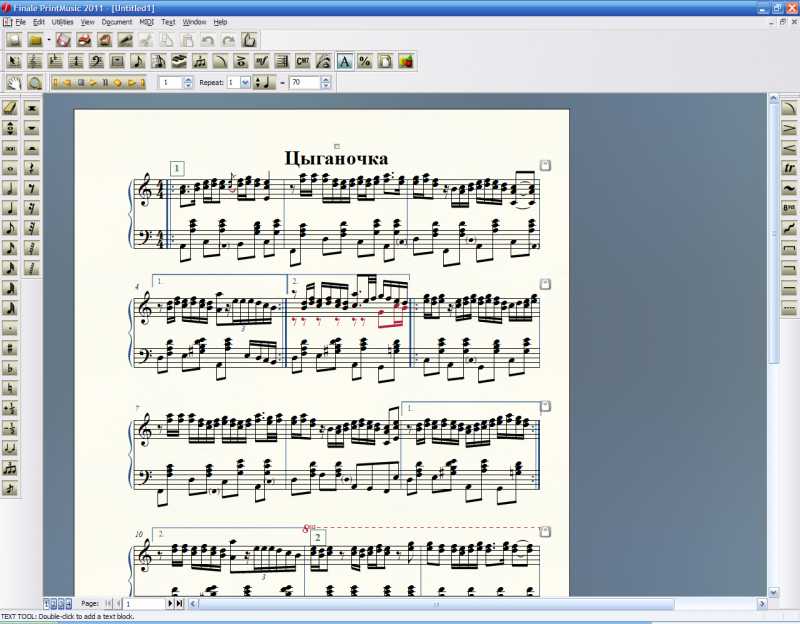
Task: Select the Resize tool (percent sign)
Action: pyautogui.click(x=364, y=62)
